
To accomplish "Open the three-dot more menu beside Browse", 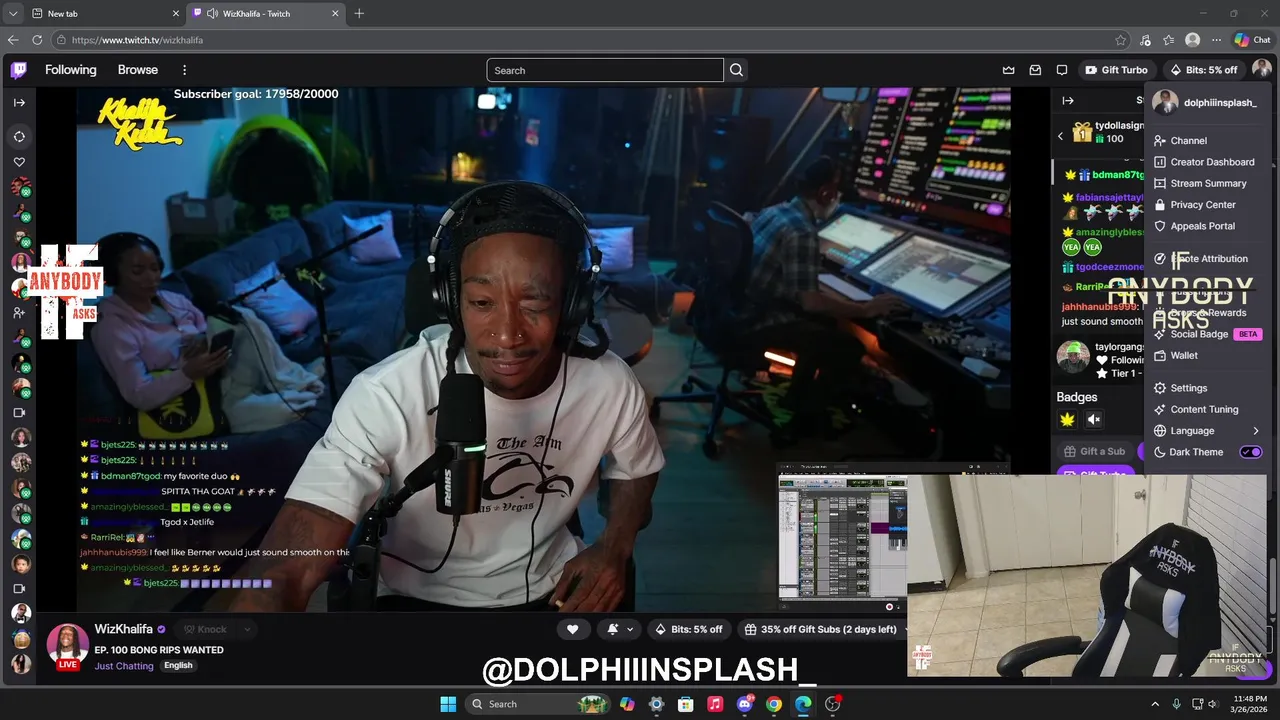I will pos(184,70).
